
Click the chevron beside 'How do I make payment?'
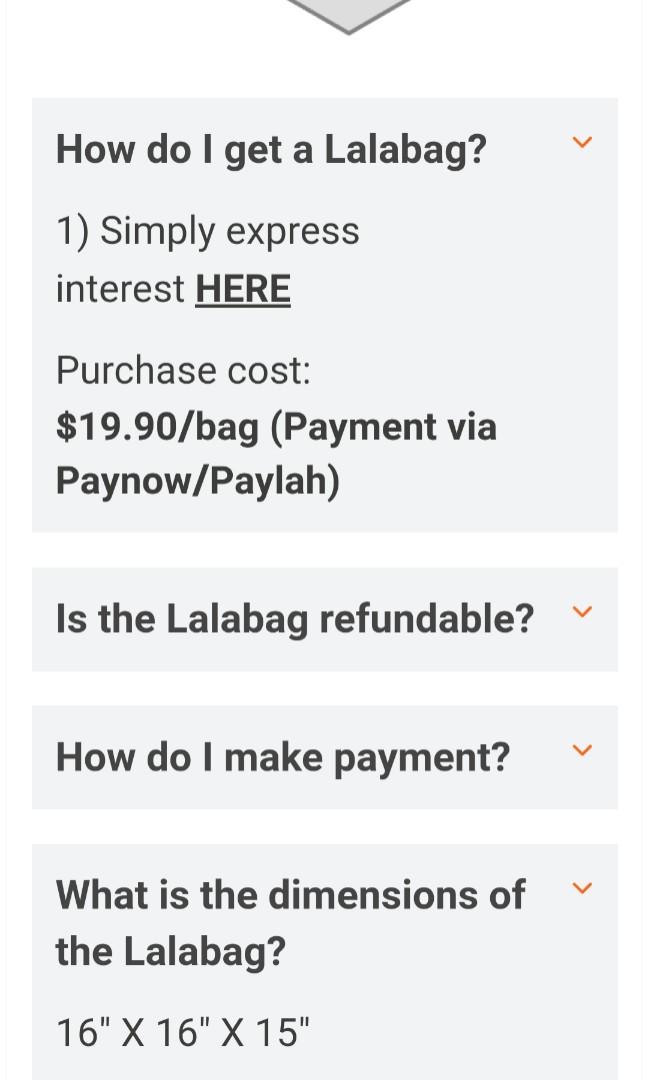click(582, 749)
